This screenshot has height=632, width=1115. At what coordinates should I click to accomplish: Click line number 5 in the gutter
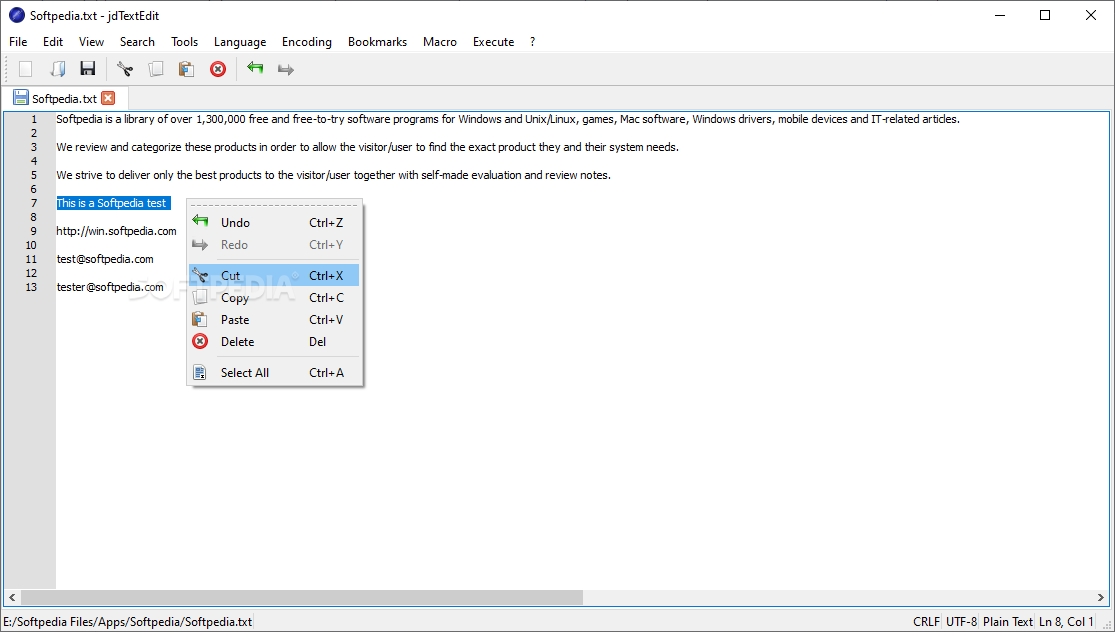pyautogui.click(x=33, y=175)
